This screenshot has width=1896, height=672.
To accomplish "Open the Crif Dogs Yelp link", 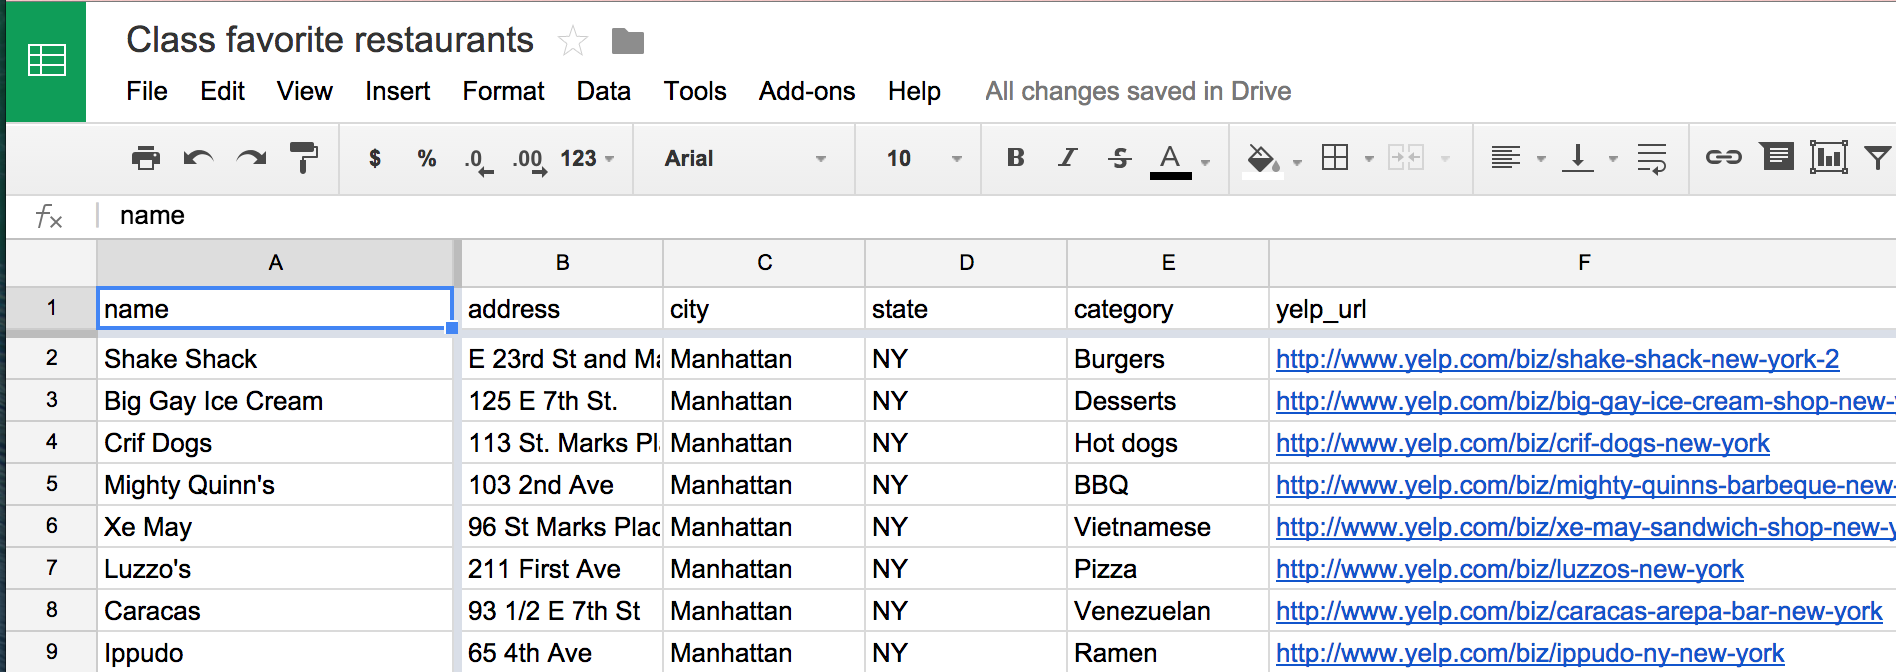I will click(1522, 443).
